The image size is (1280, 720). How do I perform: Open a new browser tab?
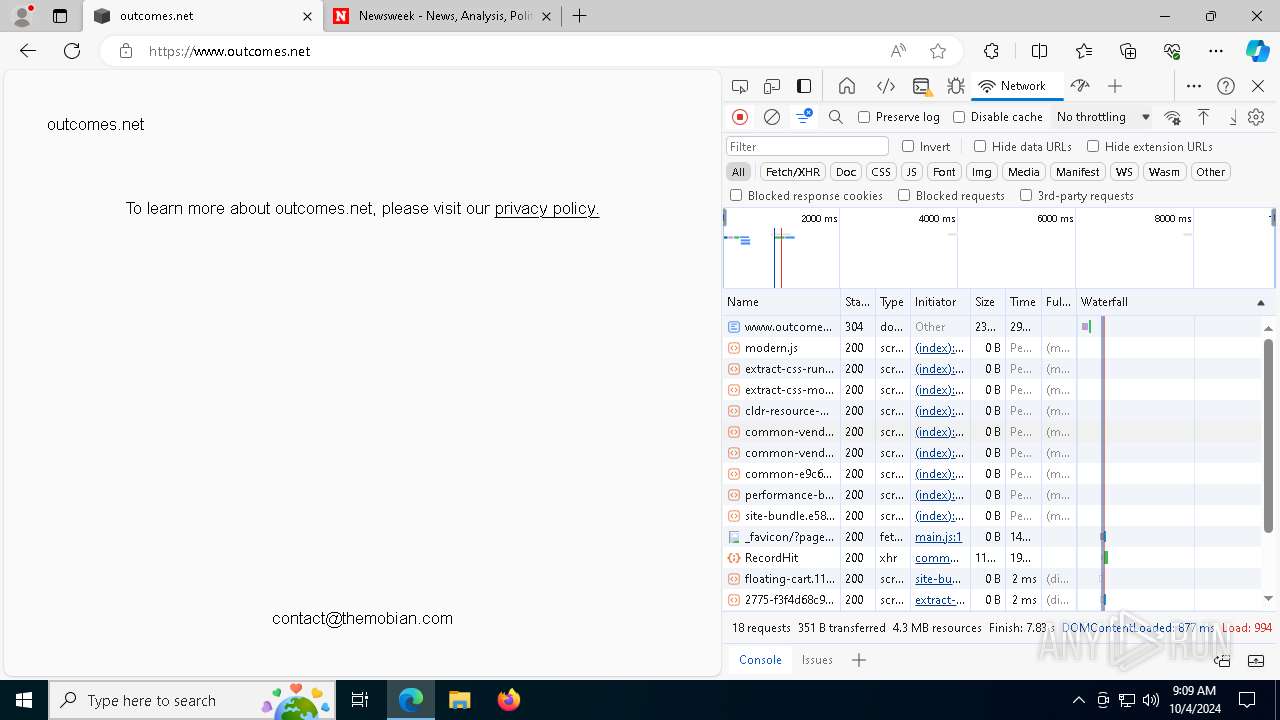pyautogui.click(x=580, y=16)
